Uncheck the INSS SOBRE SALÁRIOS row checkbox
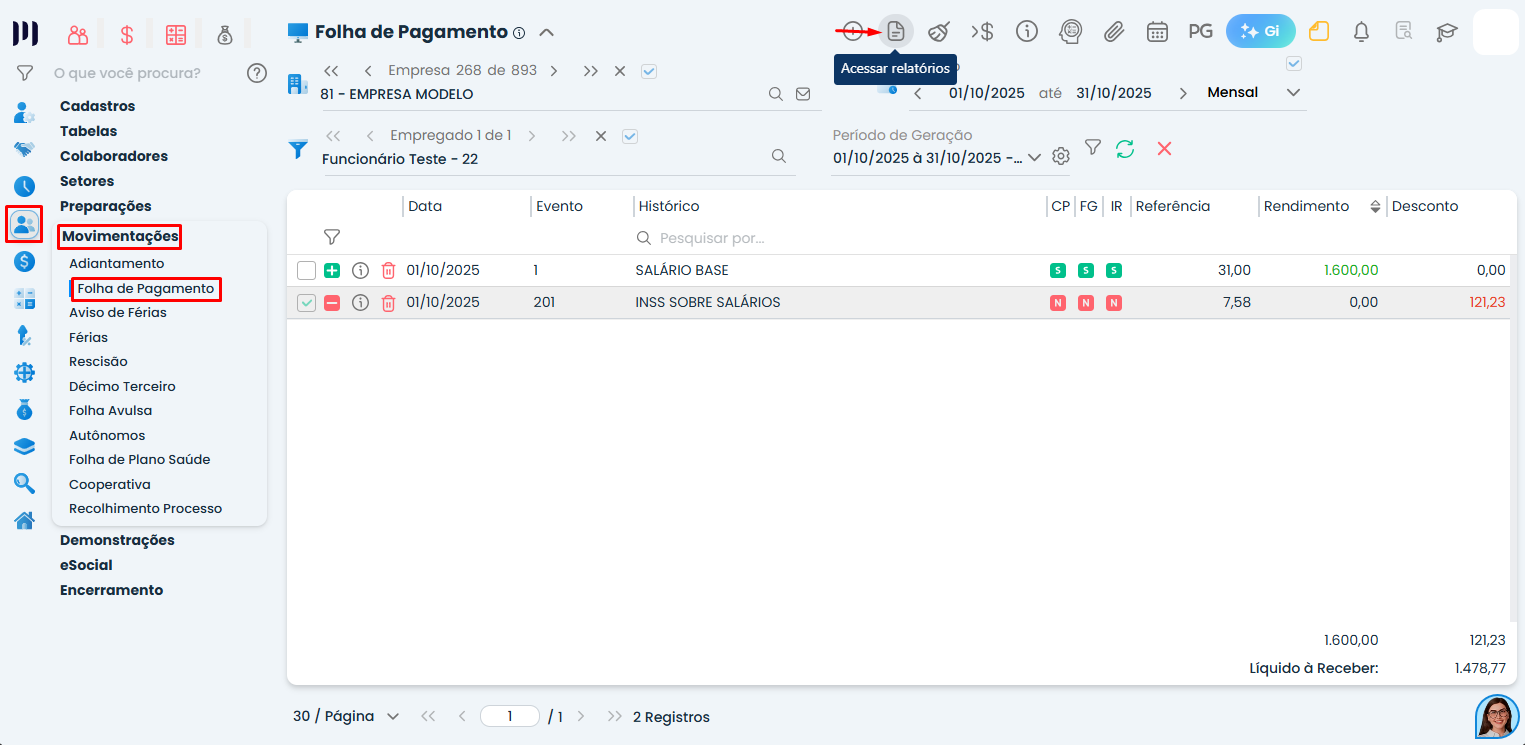1525x745 pixels. [x=306, y=301]
